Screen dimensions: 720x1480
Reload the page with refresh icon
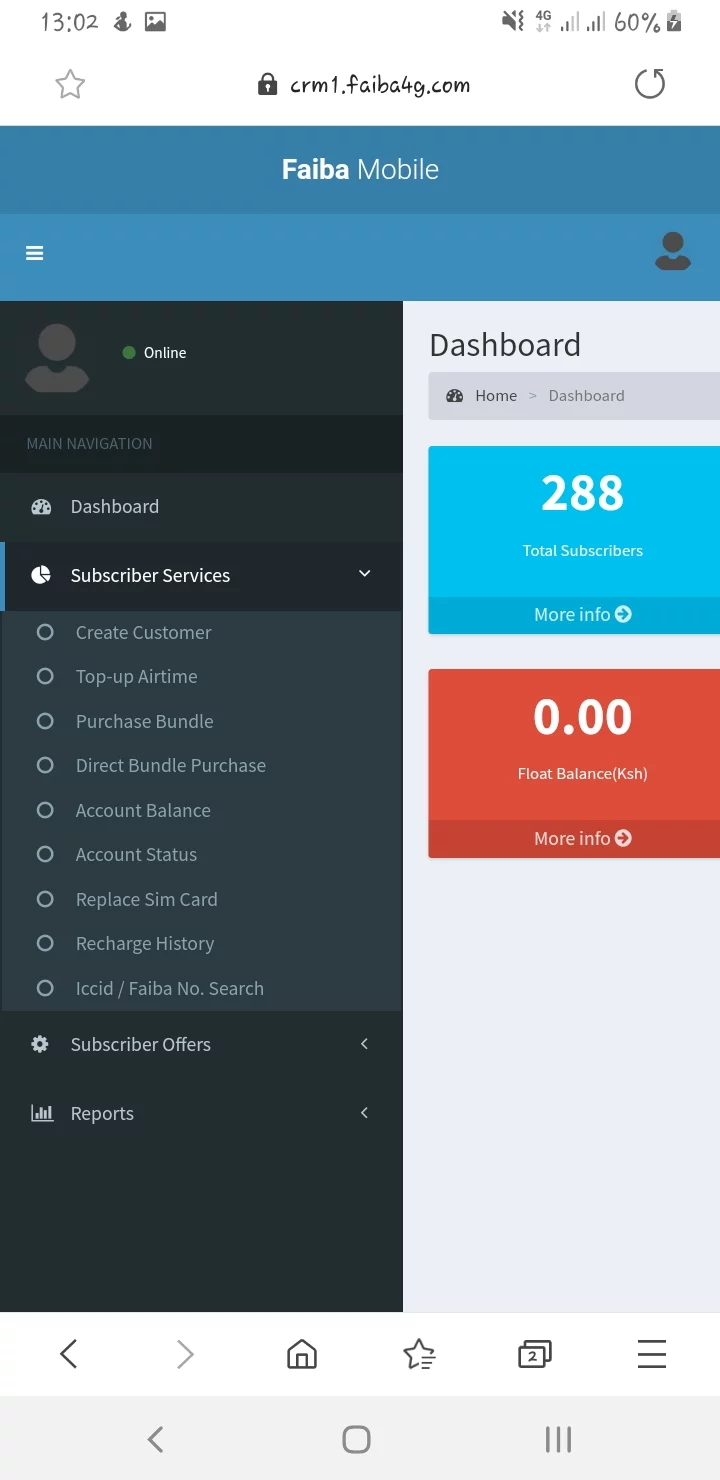click(650, 84)
